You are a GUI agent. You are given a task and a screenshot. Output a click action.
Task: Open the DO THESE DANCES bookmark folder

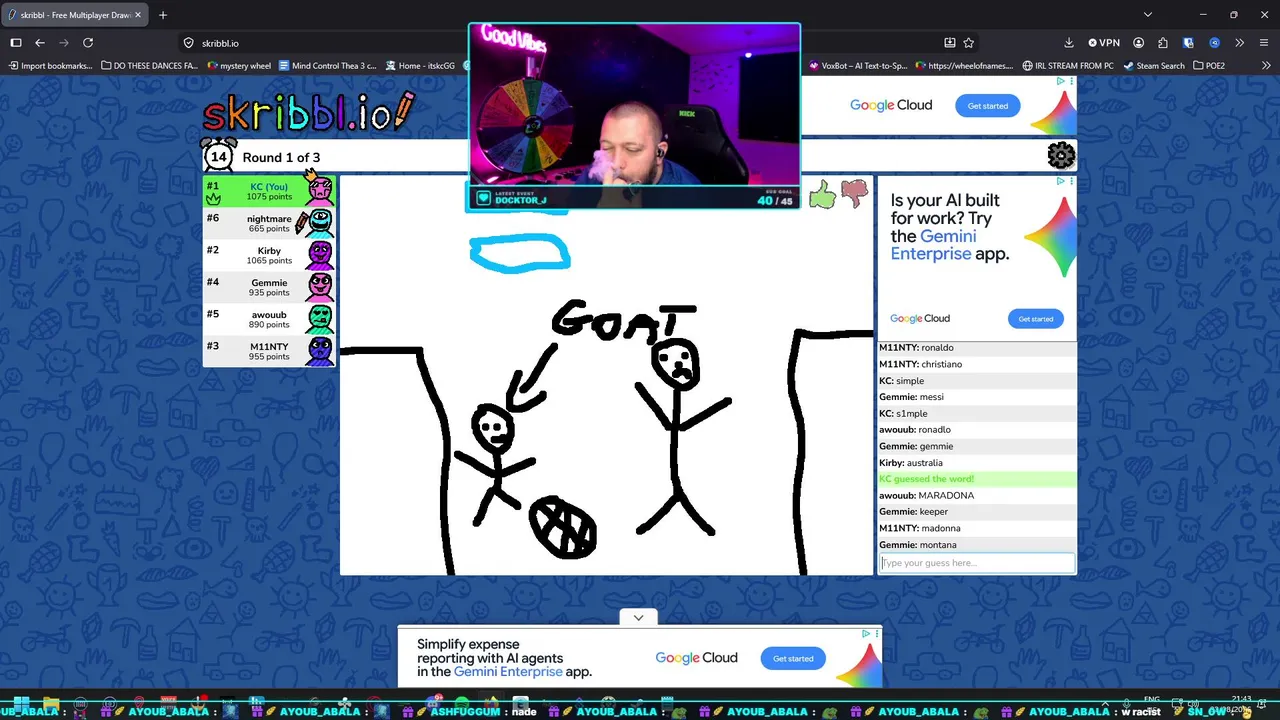(149, 66)
